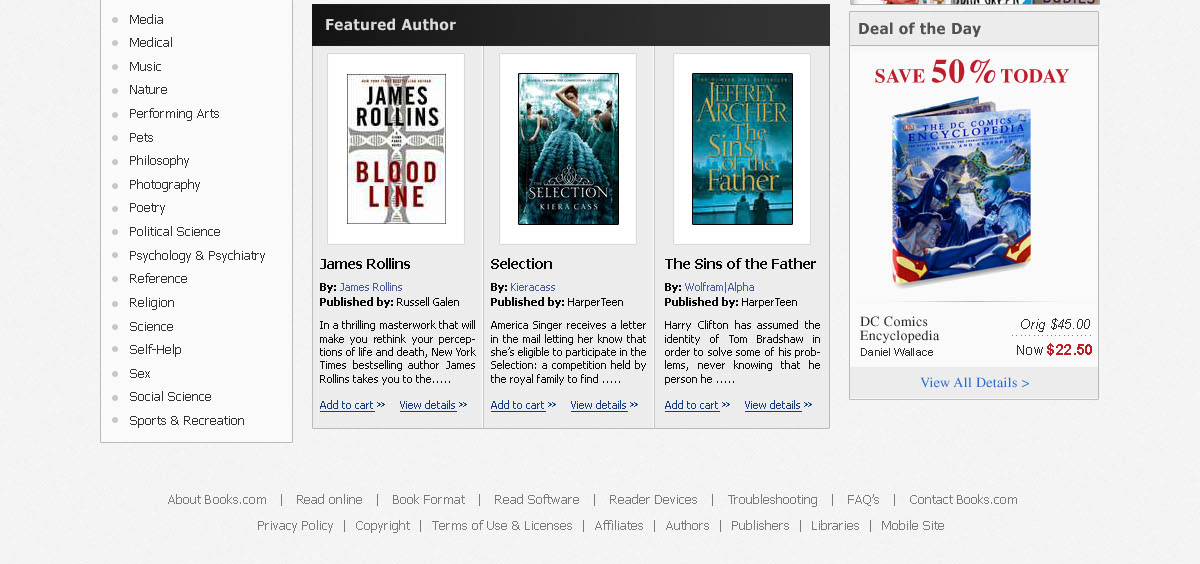Open FAQ's footer link
The image size is (1200, 564).
[863, 500]
